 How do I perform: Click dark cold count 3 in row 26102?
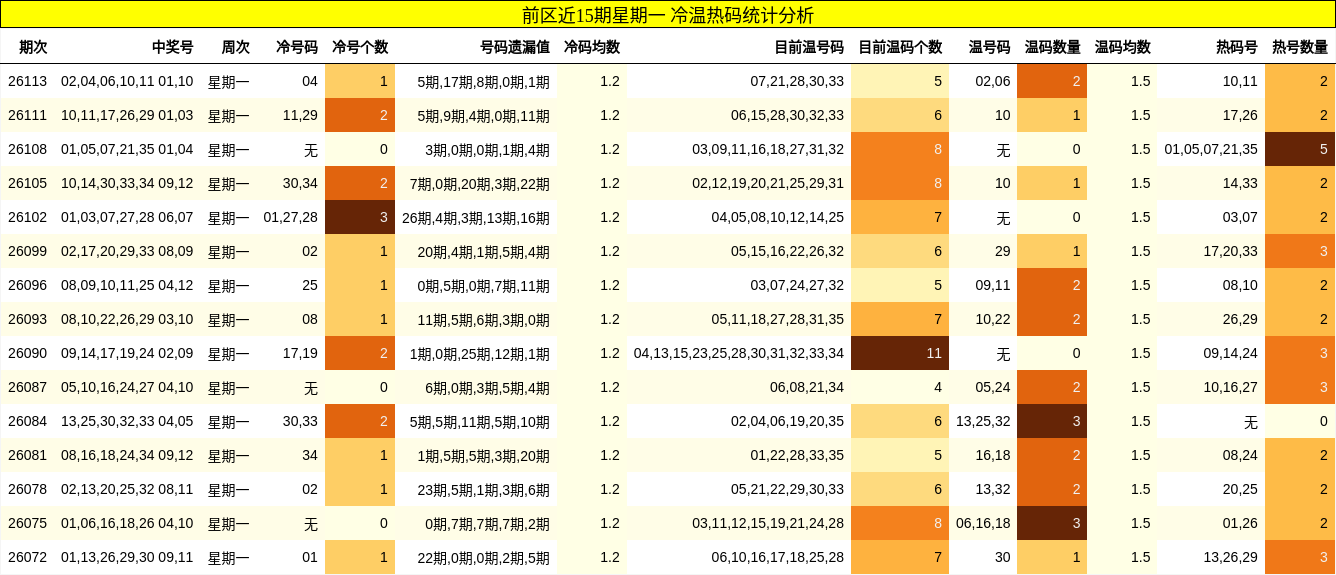pos(360,217)
